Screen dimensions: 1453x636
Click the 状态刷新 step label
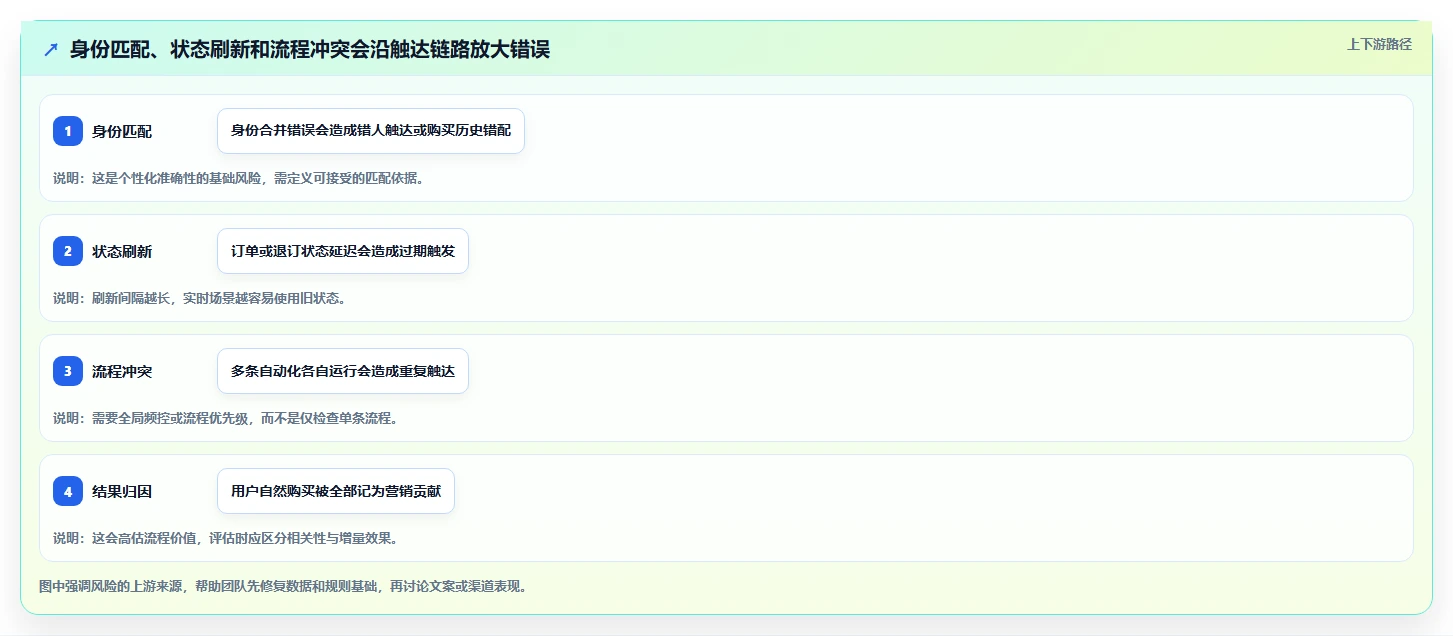pyautogui.click(x=122, y=251)
